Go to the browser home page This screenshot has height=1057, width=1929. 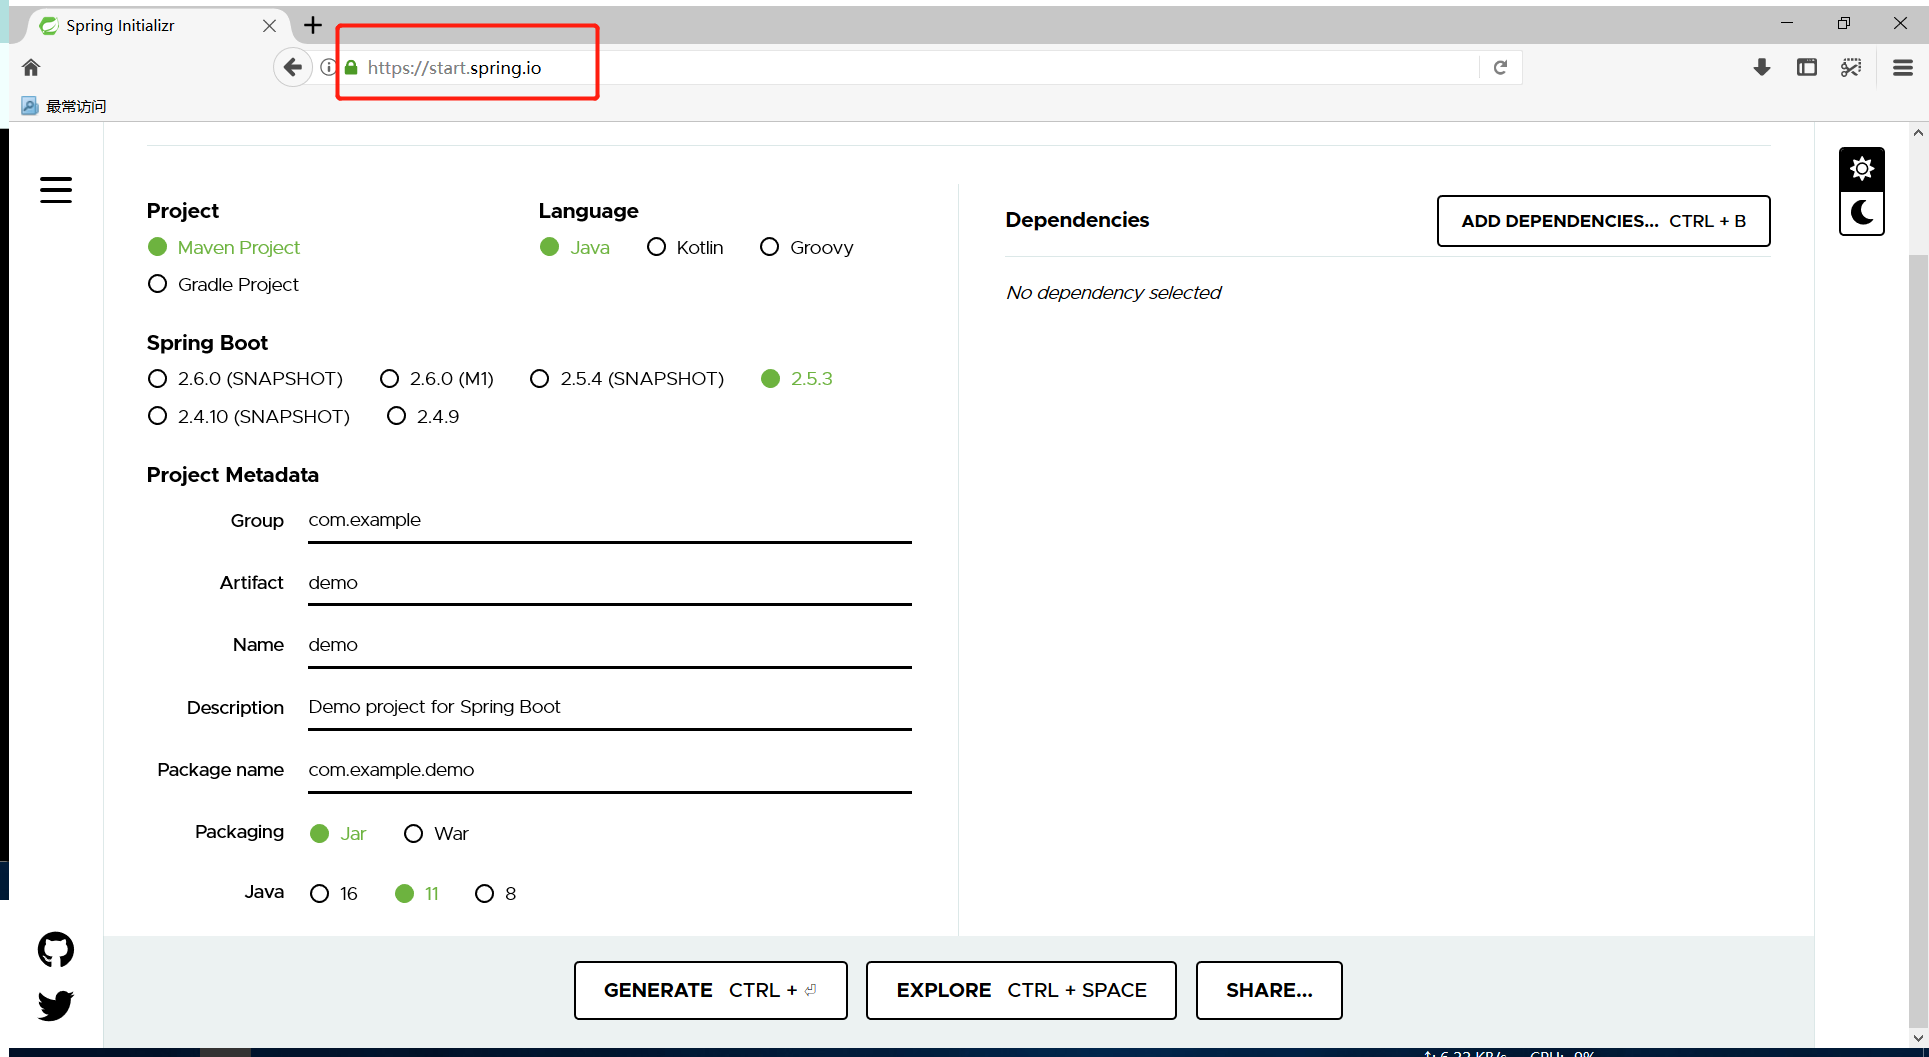(x=31, y=67)
